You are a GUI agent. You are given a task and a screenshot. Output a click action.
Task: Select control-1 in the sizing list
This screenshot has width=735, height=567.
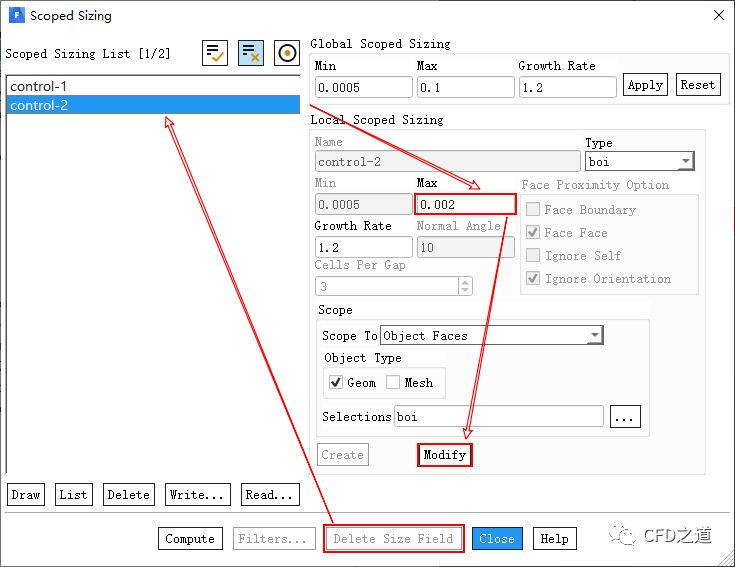point(153,86)
